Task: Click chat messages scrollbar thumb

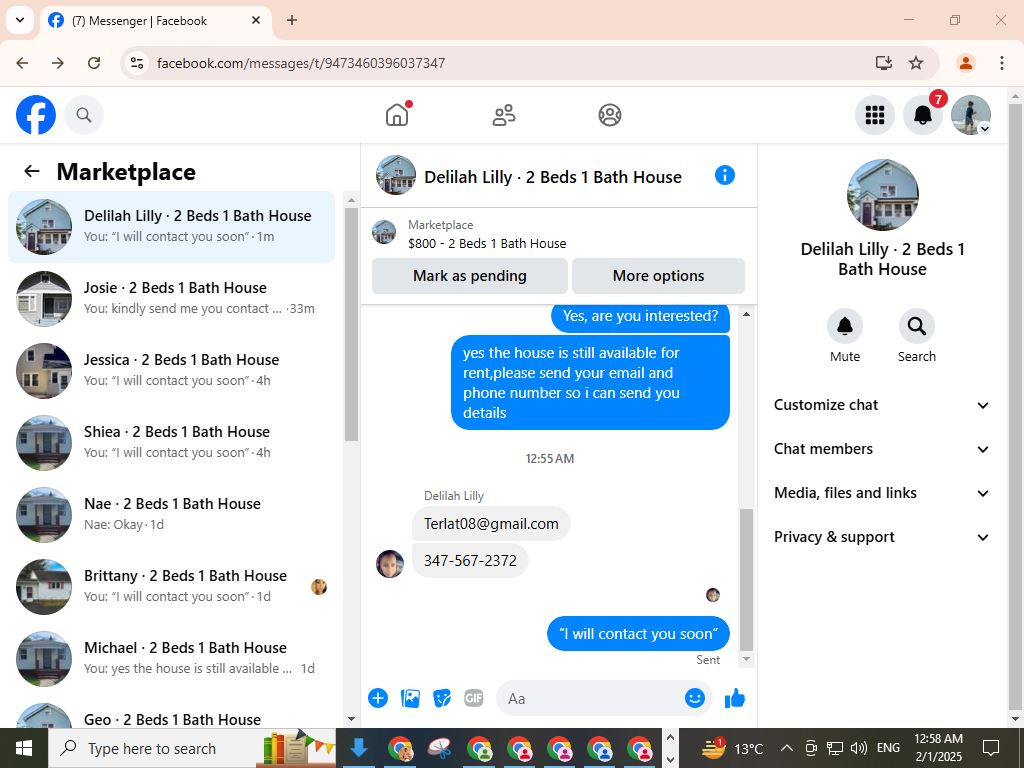Action: tap(746, 579)
